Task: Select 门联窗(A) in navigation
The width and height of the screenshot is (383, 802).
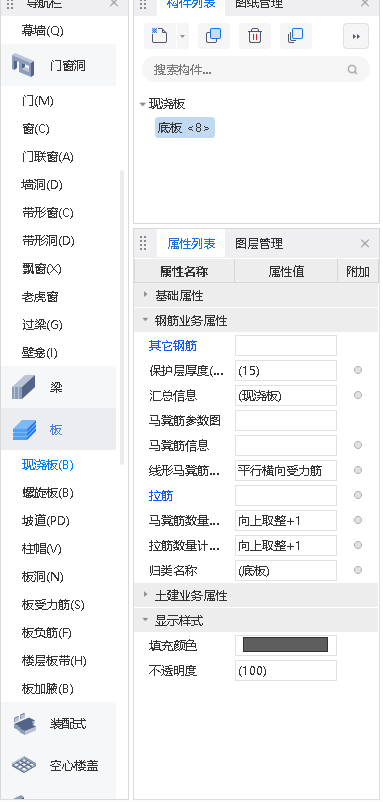Action: (48, 157)
